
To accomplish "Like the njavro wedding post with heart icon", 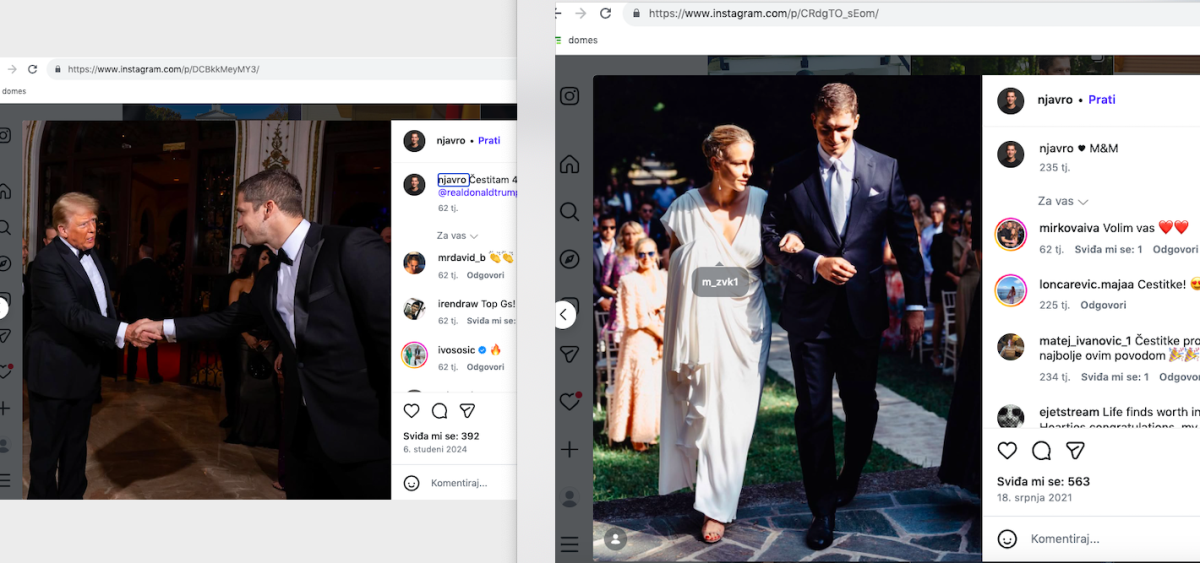I will coord(1008,450).
